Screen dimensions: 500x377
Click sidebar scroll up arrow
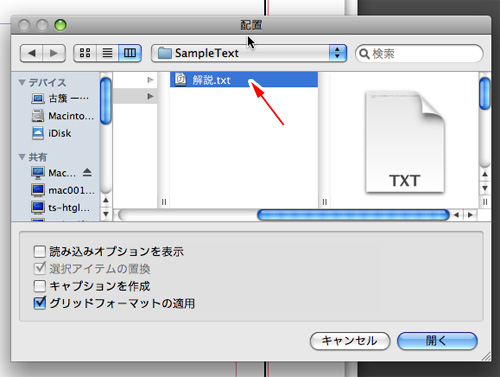point(106,200)
